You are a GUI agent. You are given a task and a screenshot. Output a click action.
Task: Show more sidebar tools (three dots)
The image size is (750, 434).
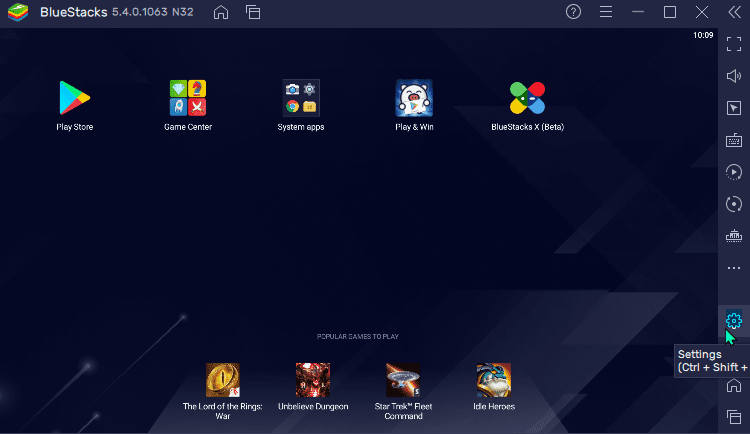tap(734, 268)
